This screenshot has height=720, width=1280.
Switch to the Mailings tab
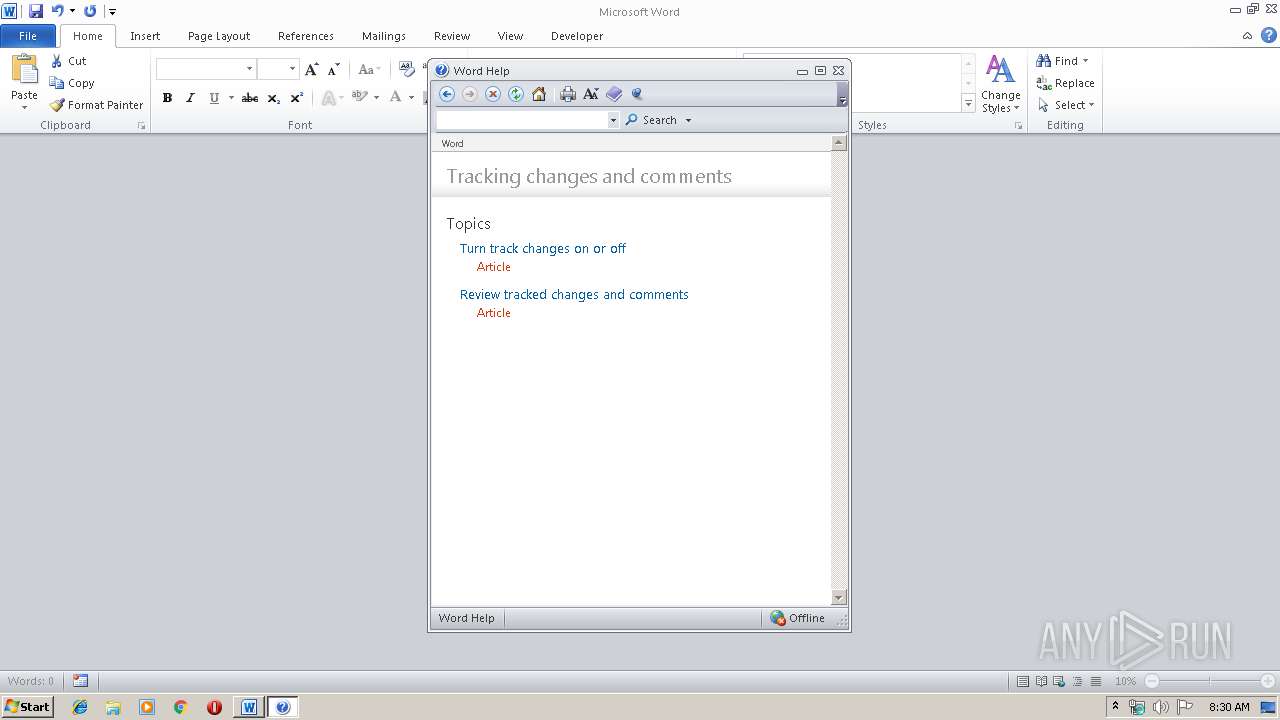[x=384, y=36]
